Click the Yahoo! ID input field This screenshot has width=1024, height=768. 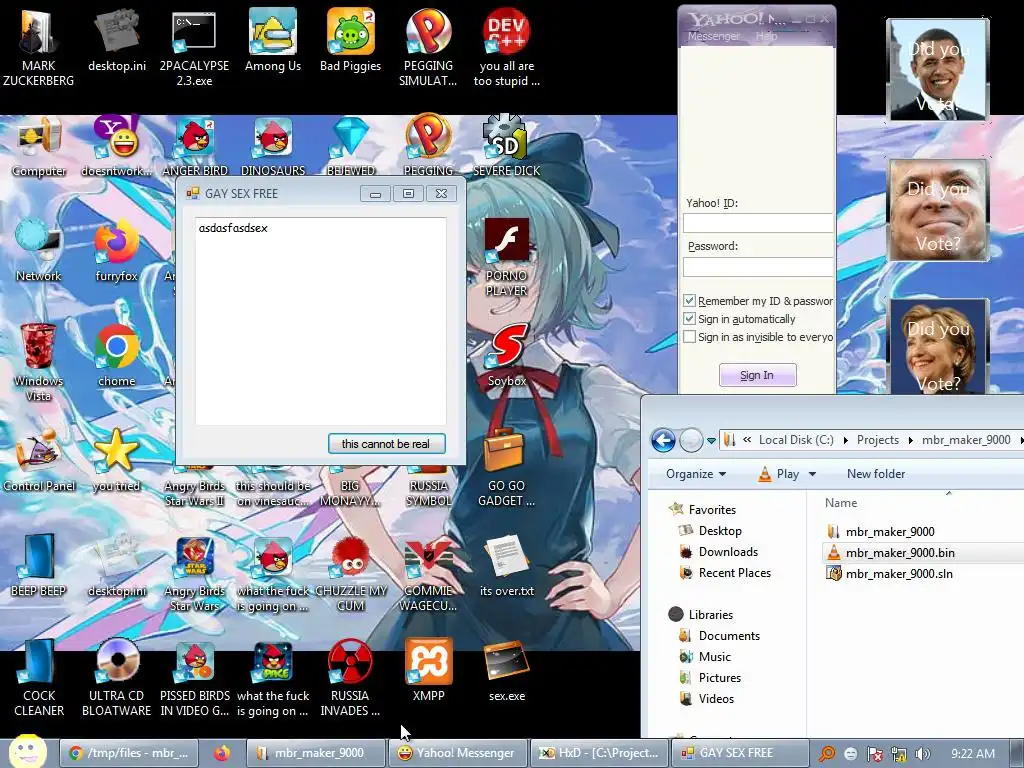pos(758,223)
